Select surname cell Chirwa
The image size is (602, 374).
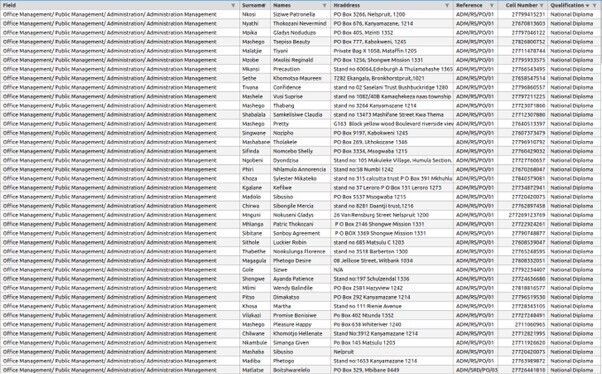click(255, 206)
